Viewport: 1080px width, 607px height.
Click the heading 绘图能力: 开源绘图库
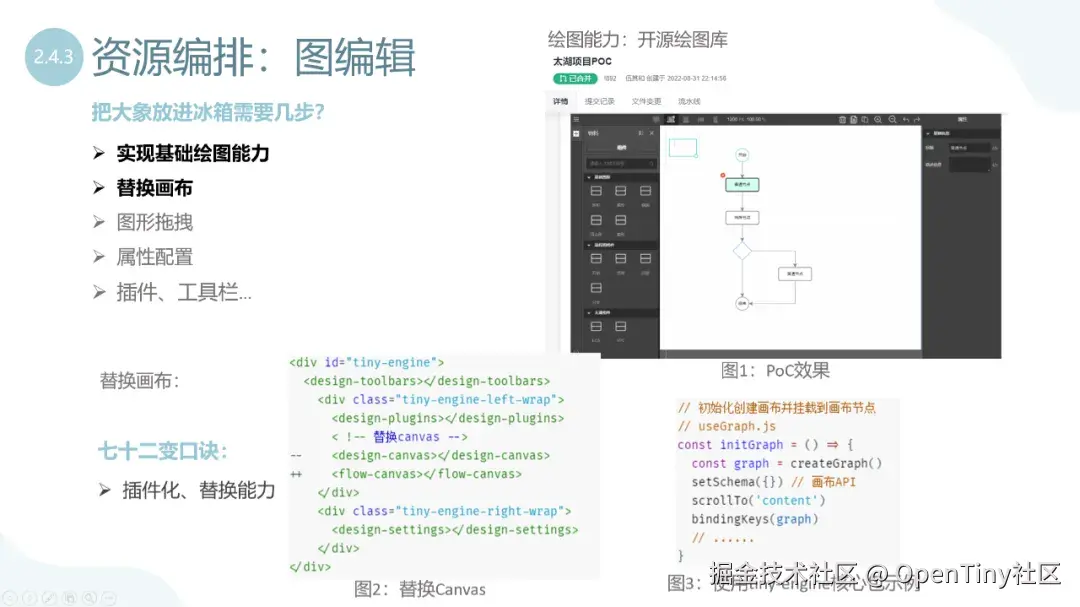[638, 39]
